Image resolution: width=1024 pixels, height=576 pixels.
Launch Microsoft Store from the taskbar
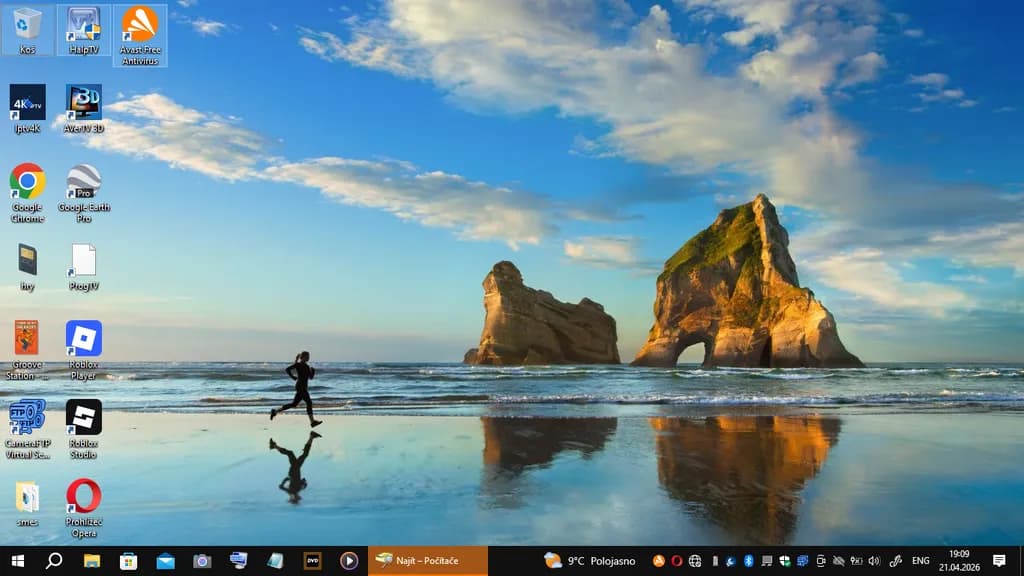click(x=129, y=561)
